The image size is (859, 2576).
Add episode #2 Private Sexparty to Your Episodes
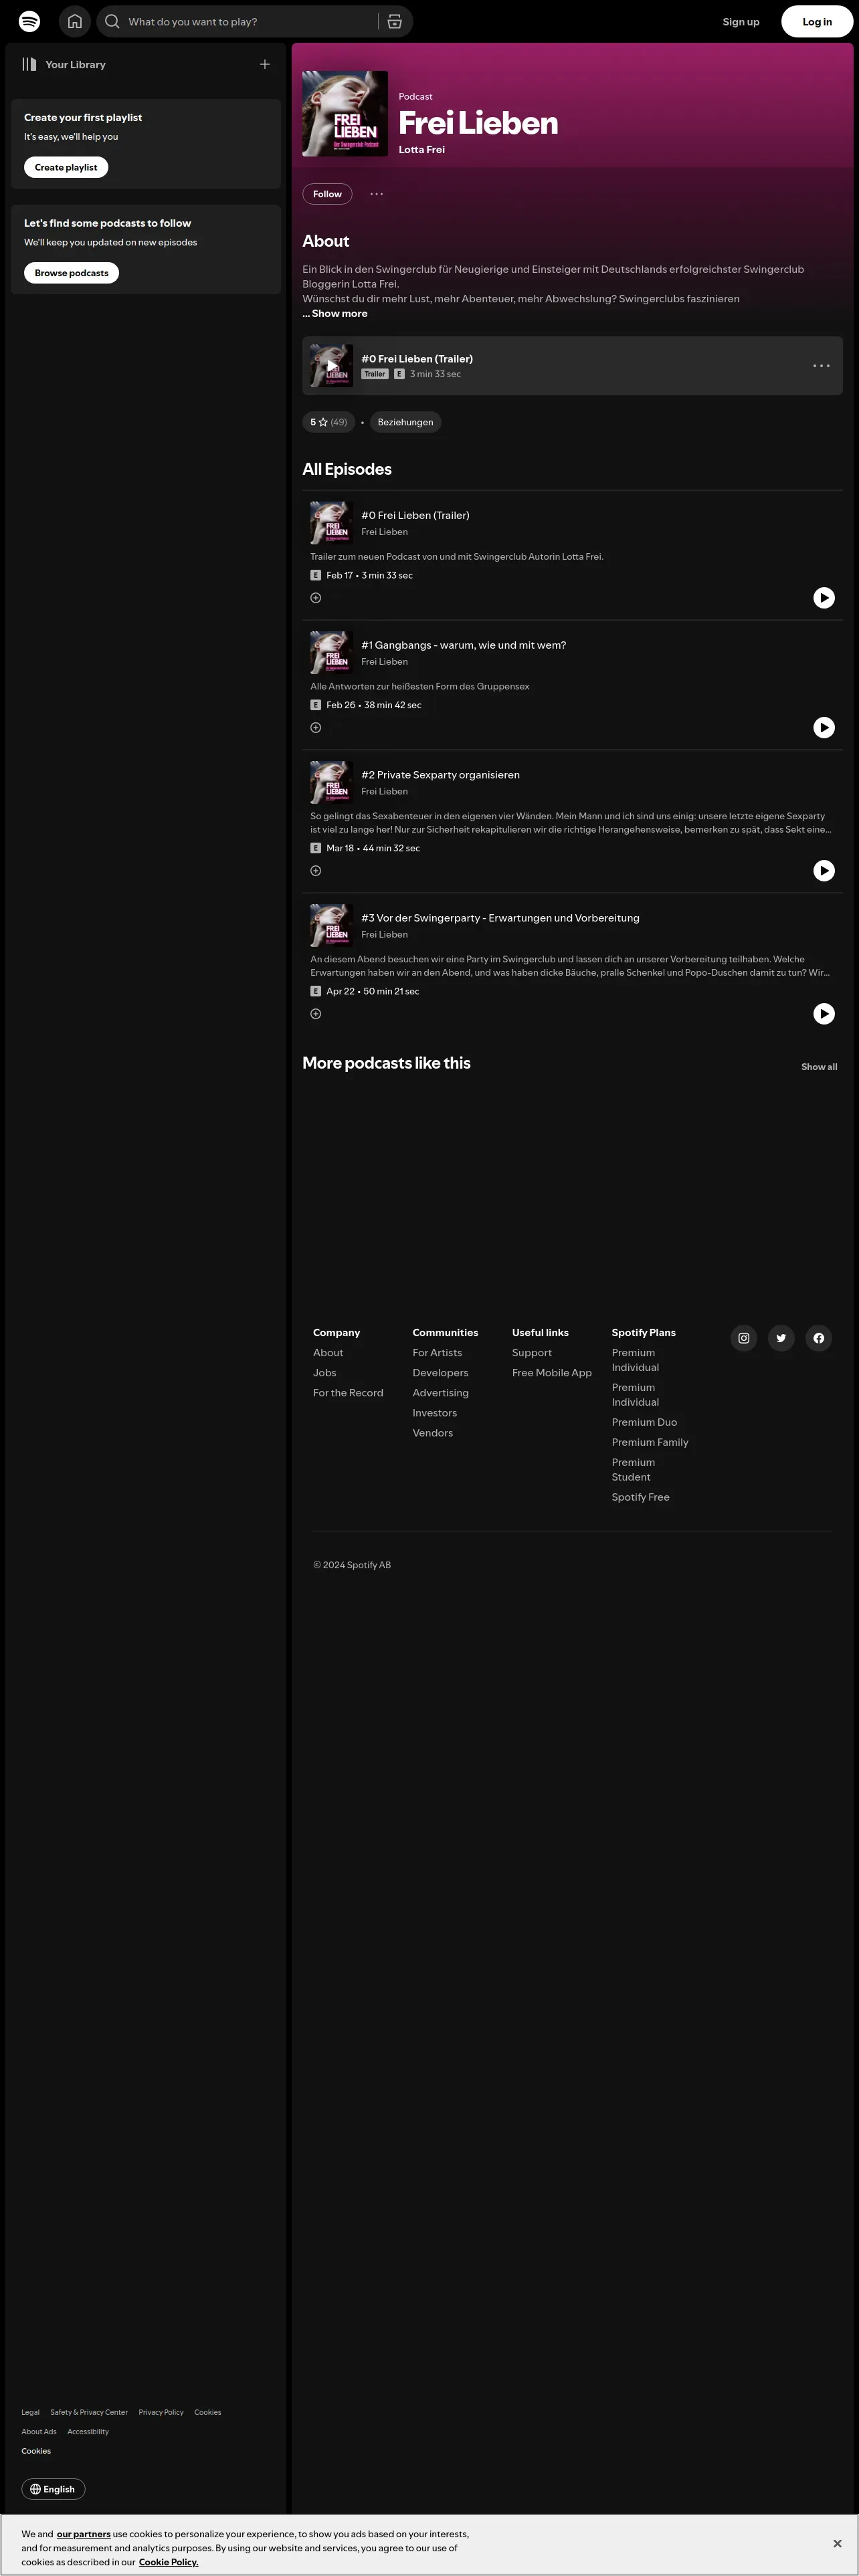coord(316,871)
